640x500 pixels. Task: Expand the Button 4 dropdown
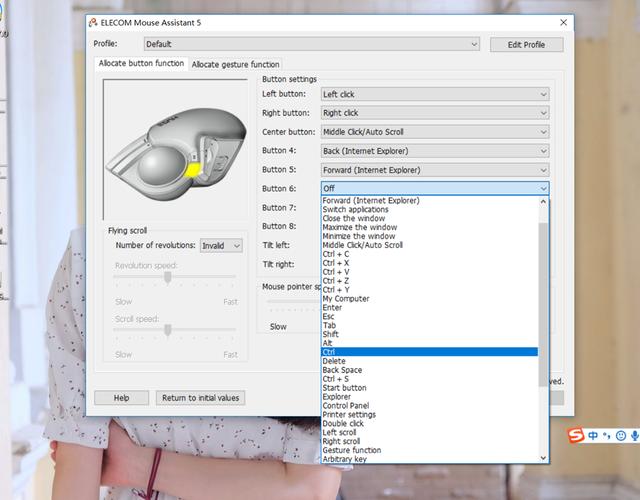(435, 151)
